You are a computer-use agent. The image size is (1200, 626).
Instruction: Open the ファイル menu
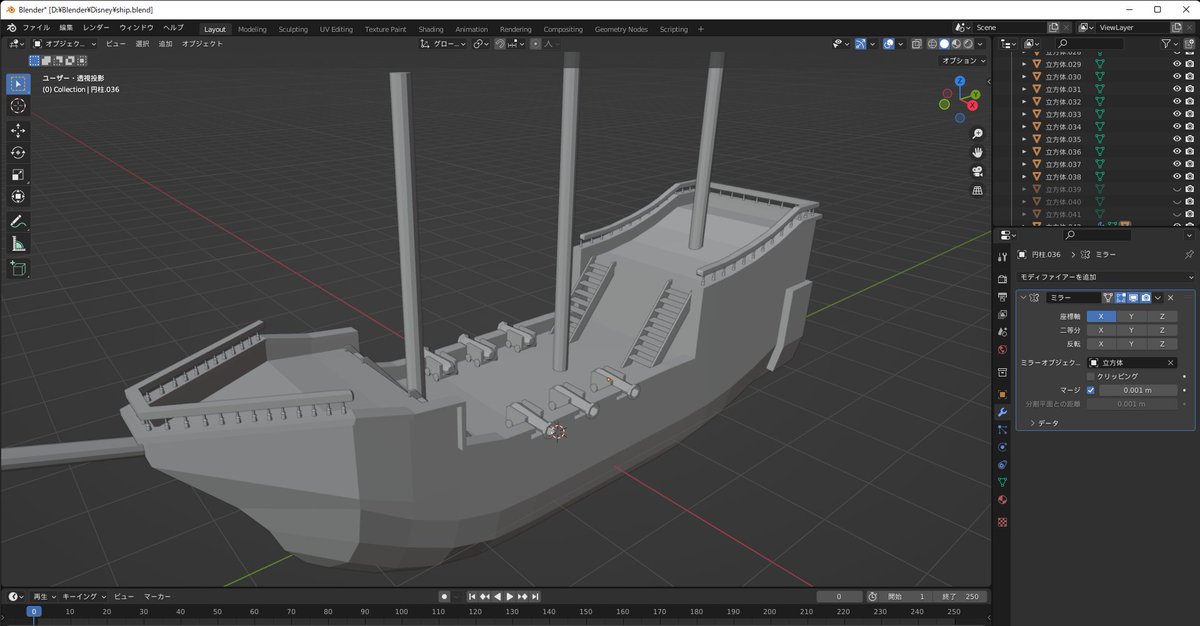point(35,28)
